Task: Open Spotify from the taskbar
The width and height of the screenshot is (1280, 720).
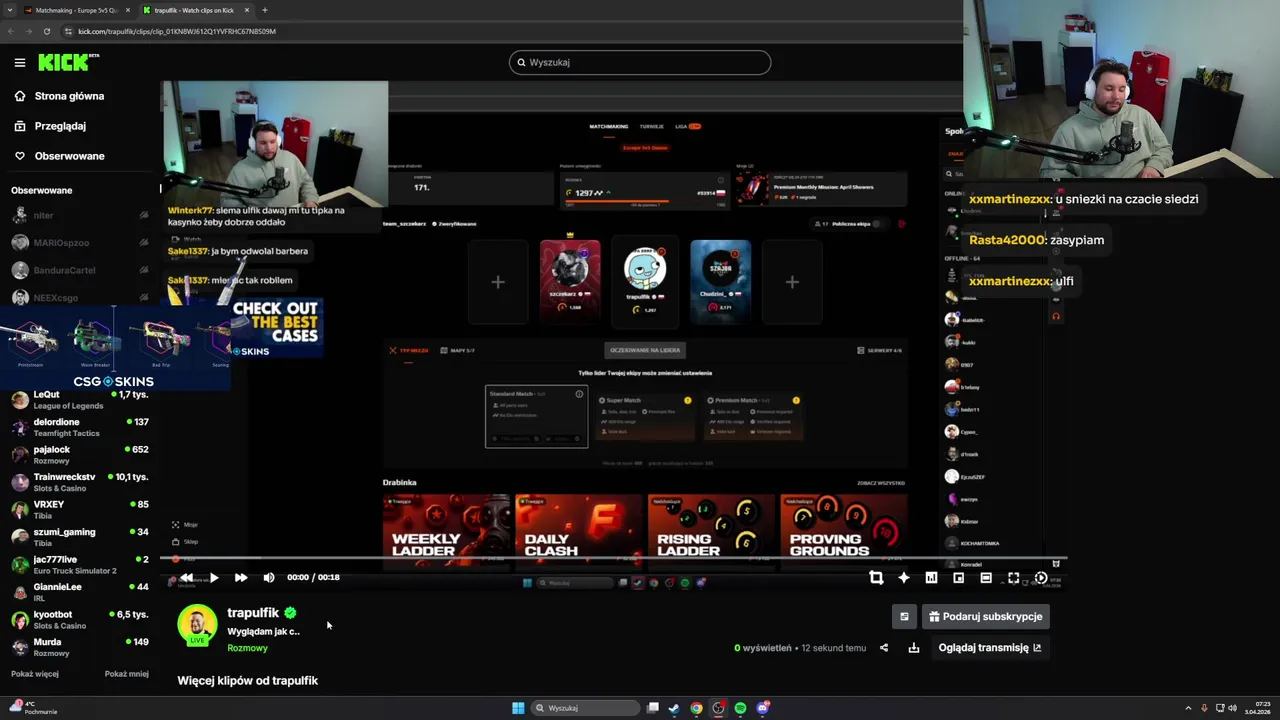Action: tap(740, 708)
